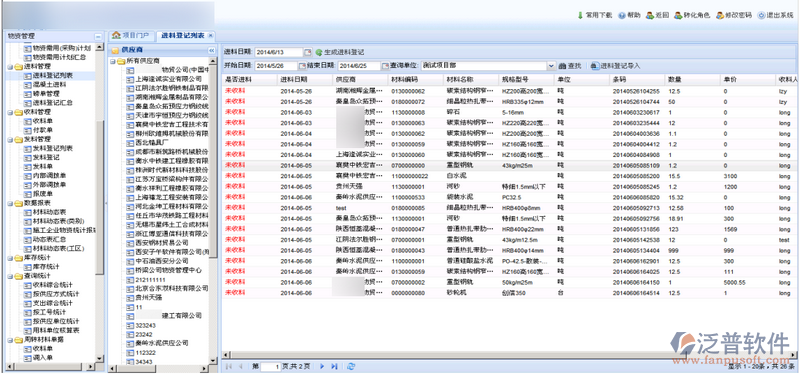Select supplier 贵州天强 in tree

point(148,297)
